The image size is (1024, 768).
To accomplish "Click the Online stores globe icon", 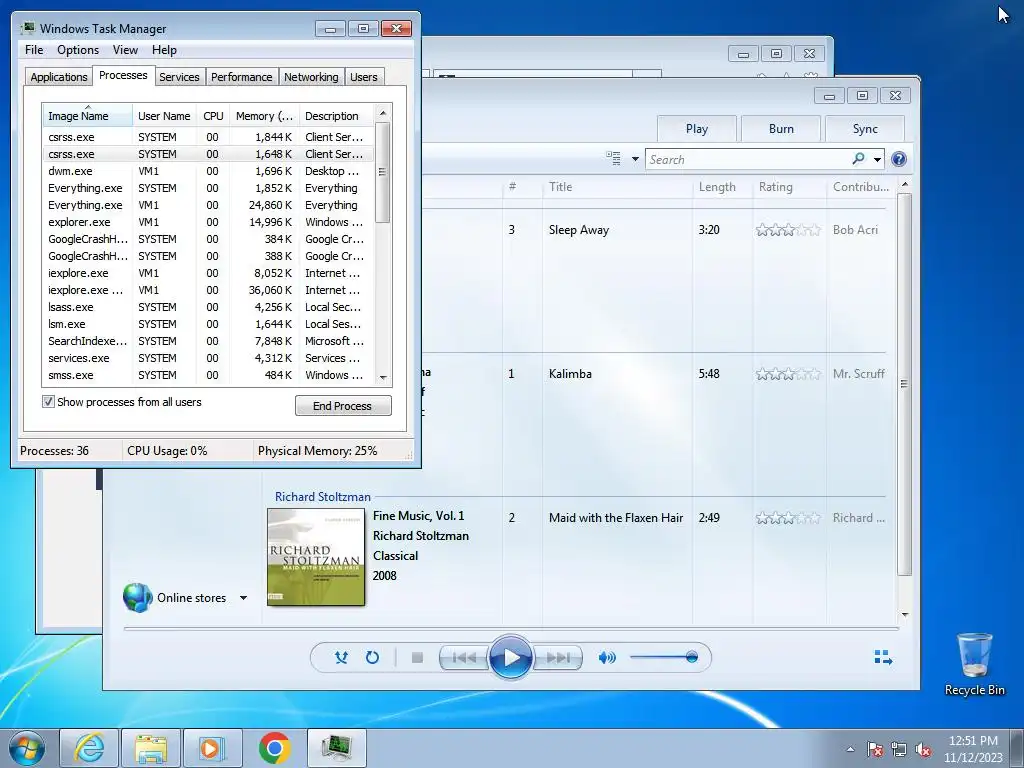I will point(138,598).
